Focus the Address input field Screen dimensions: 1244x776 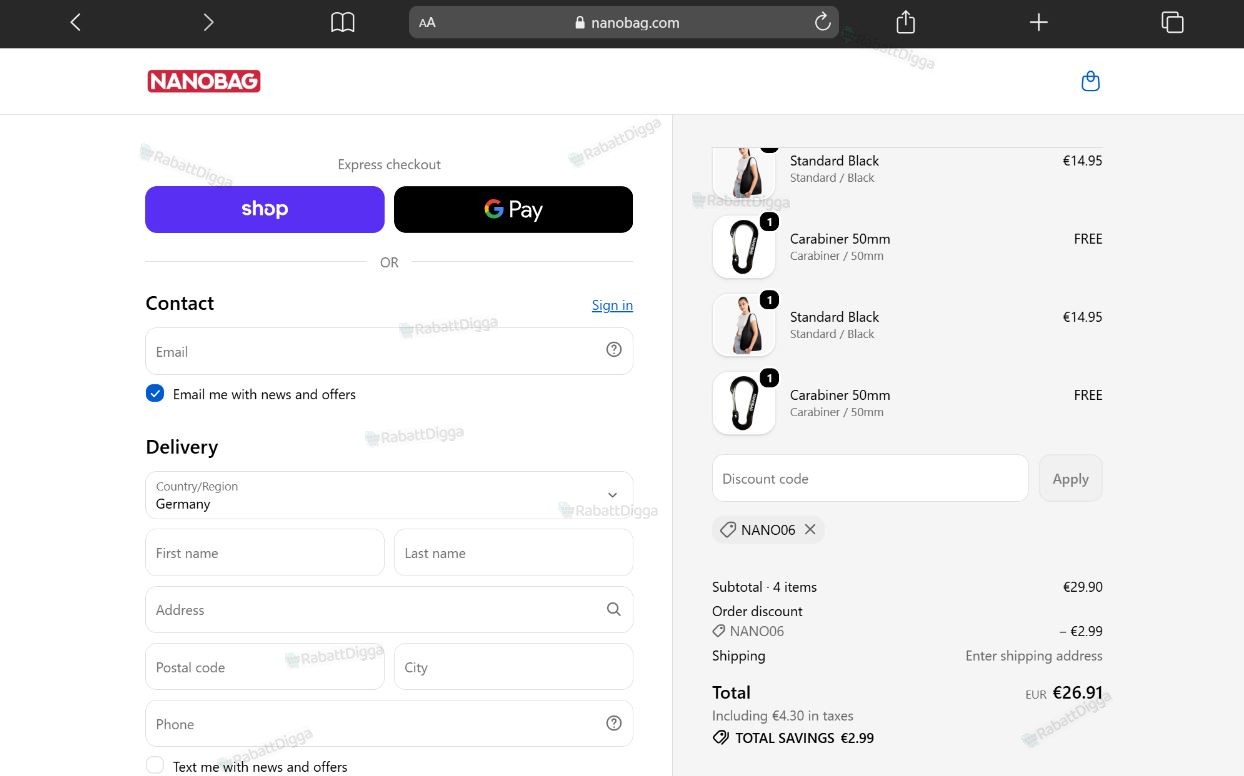(389, 609)
